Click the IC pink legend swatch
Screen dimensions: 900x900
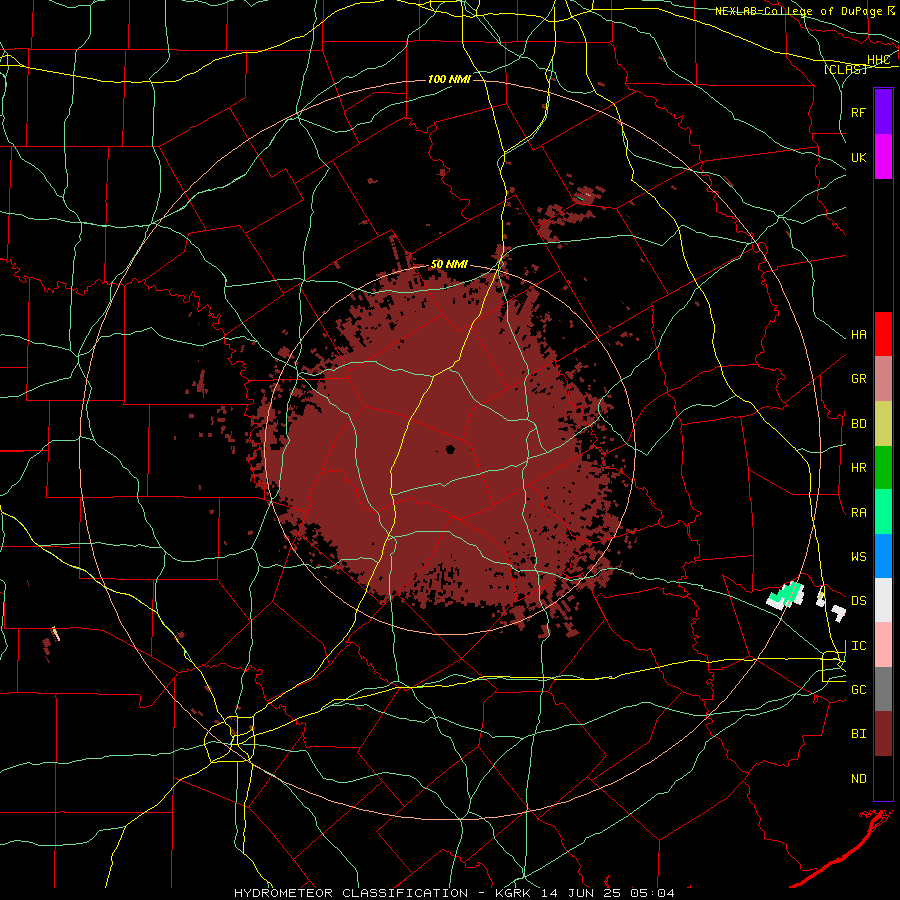click(883, 645)
